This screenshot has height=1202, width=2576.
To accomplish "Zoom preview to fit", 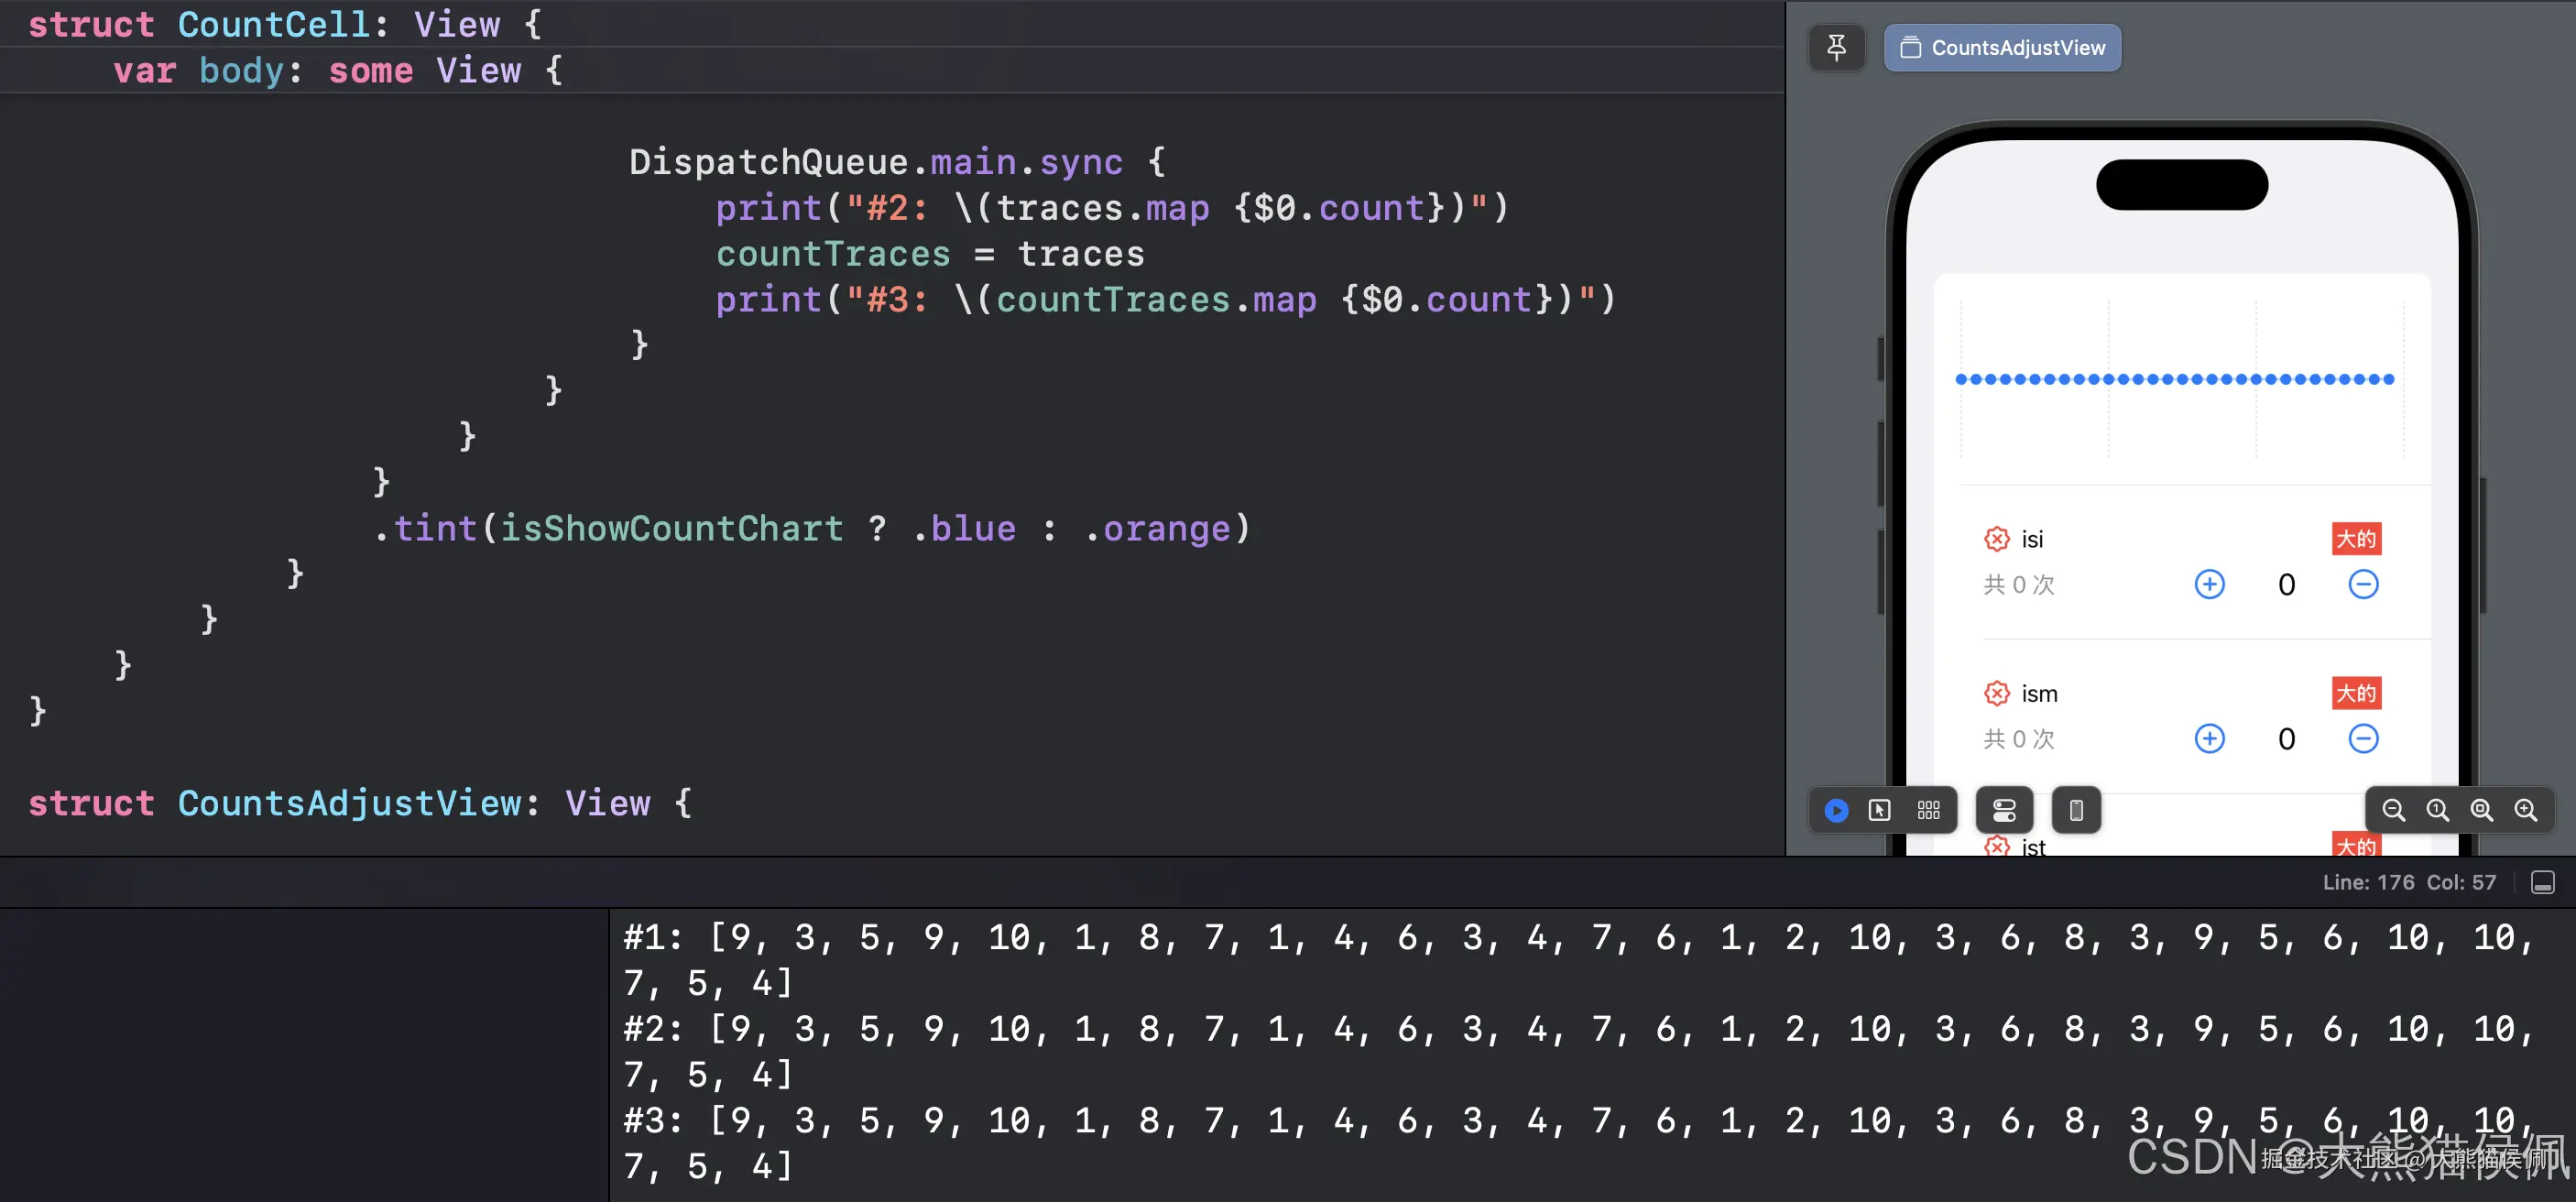I will click(x=2481, y=810).
